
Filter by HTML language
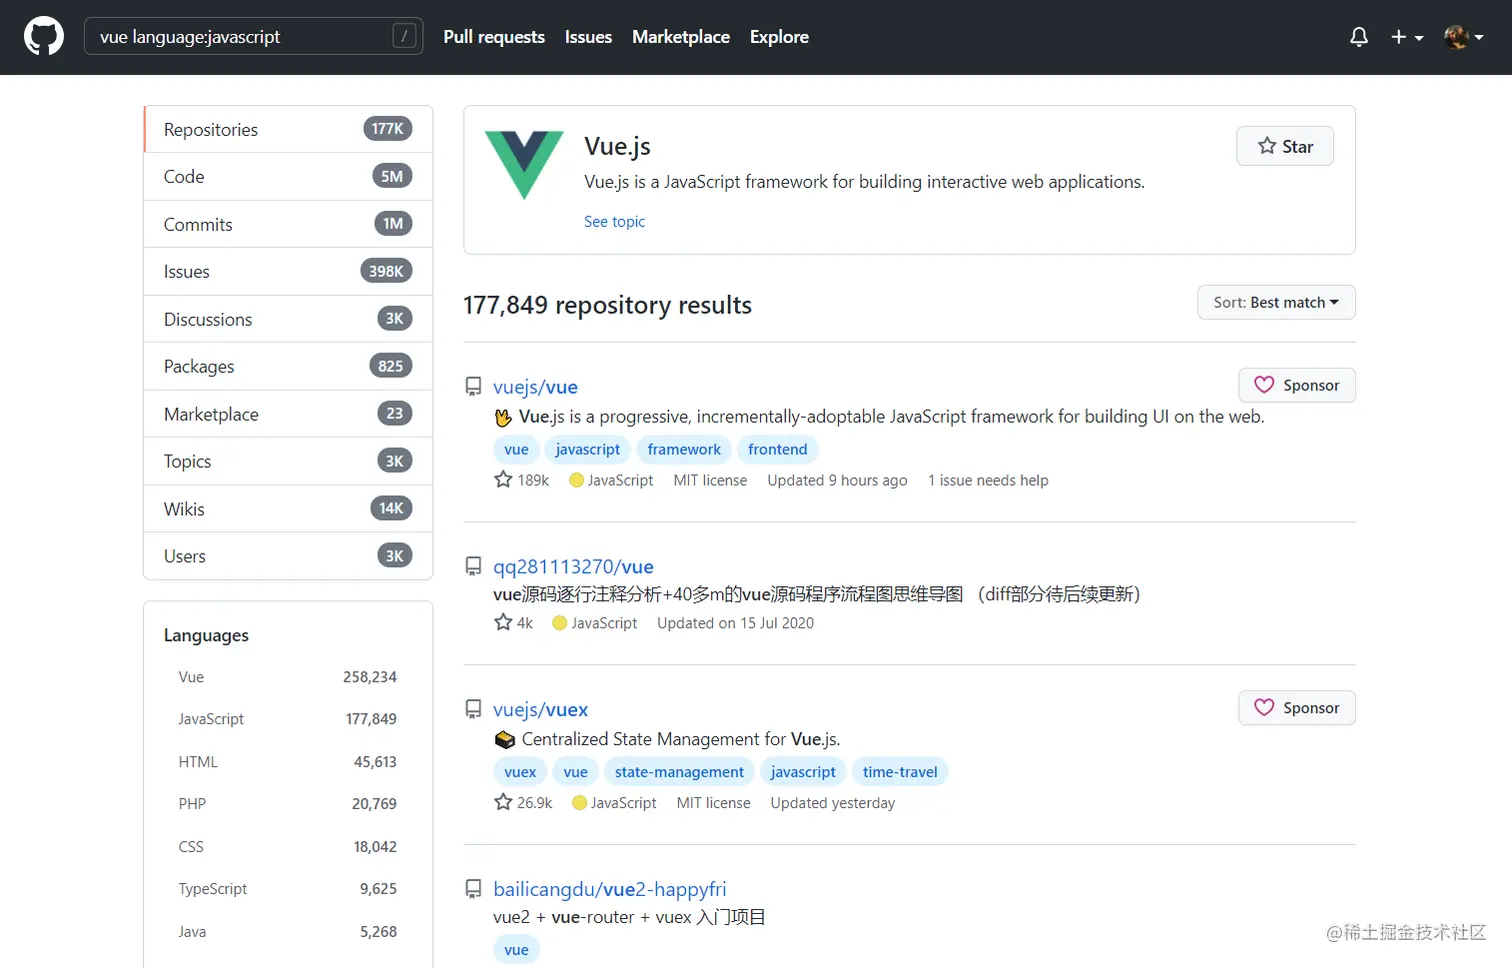tap(288, 762)
